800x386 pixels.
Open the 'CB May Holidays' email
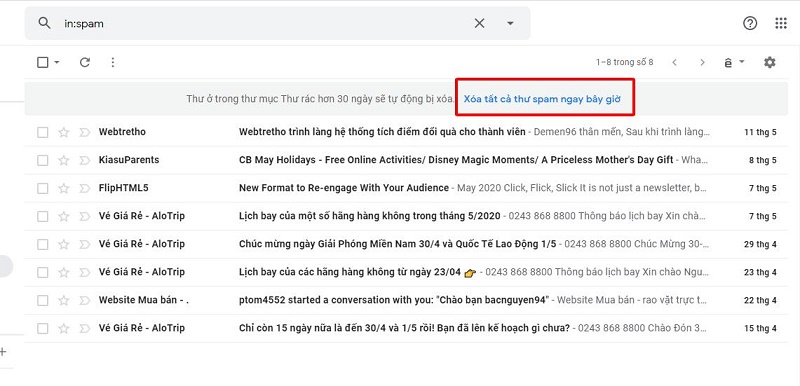[x=406, y=161]
